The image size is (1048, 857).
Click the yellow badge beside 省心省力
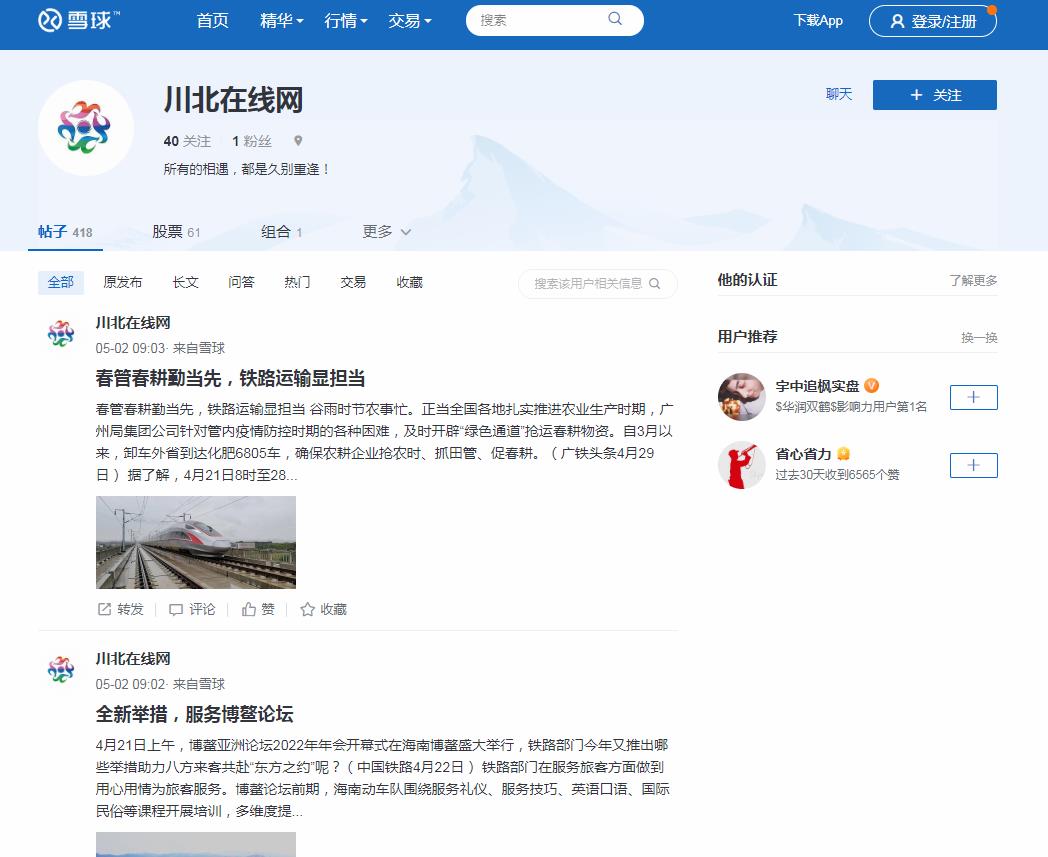click(843, 454)
